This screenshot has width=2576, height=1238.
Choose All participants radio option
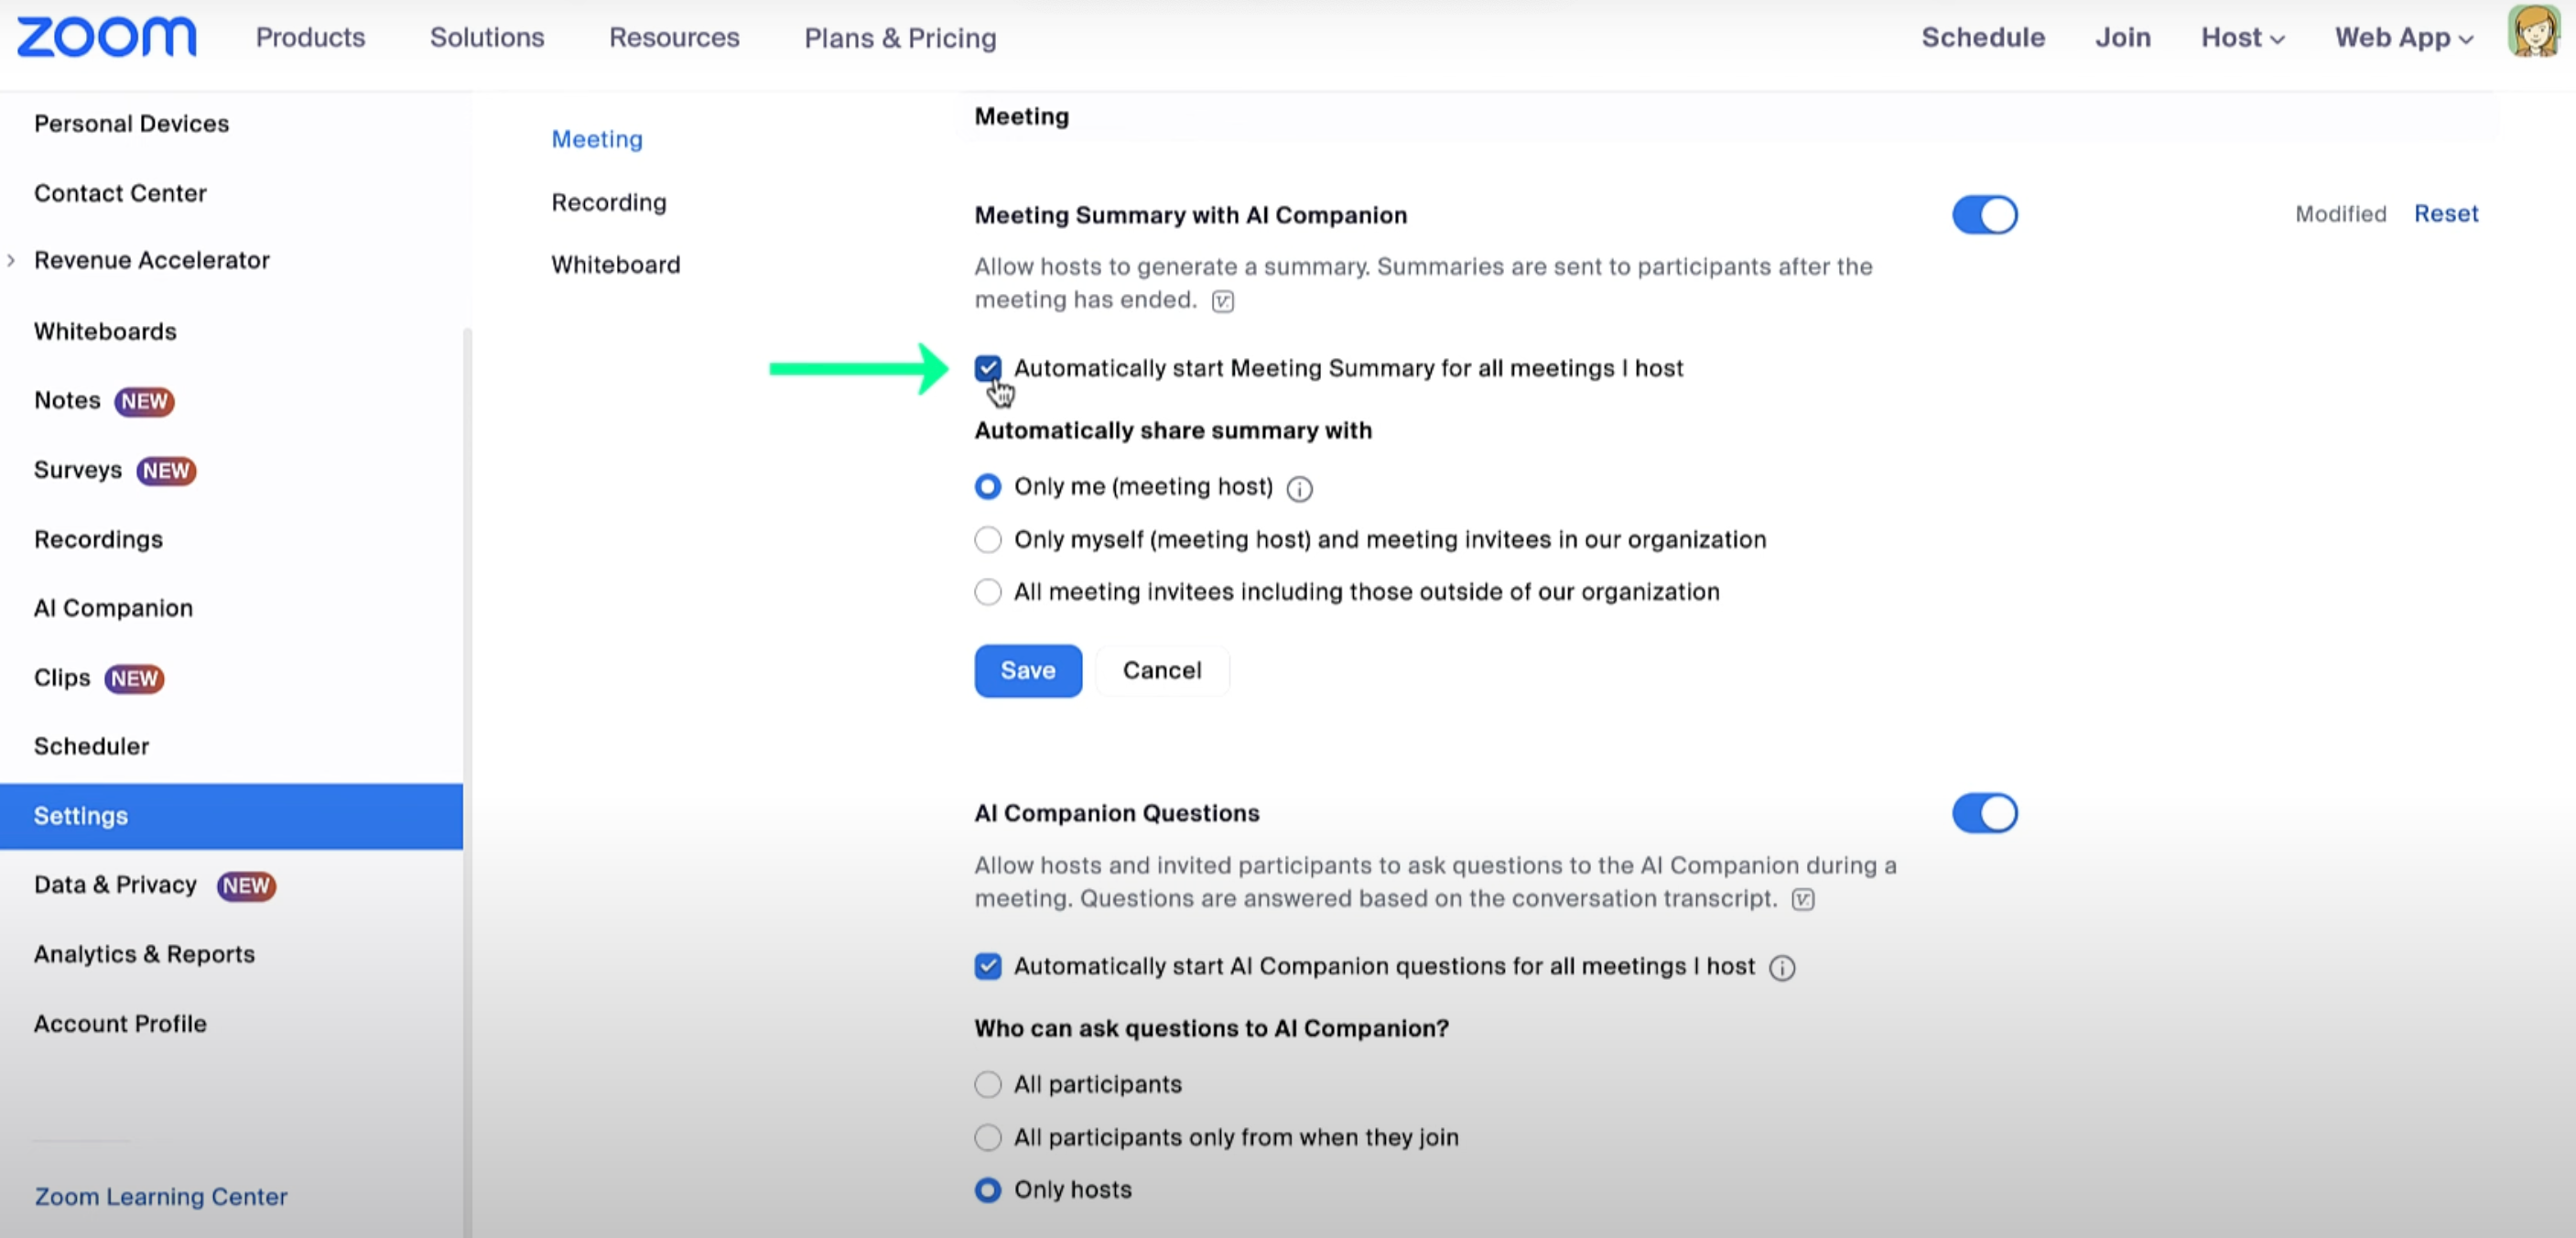(x=988, y=1085)
